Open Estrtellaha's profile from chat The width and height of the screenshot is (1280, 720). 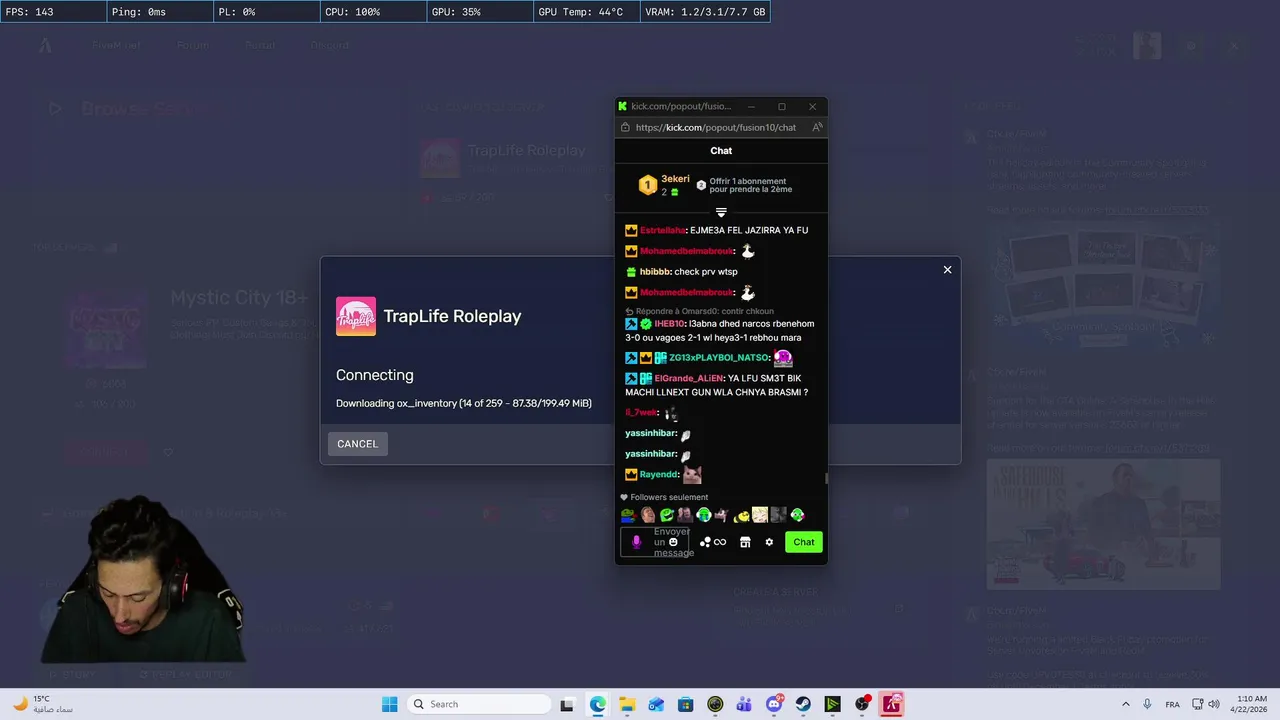click(663, 230)
